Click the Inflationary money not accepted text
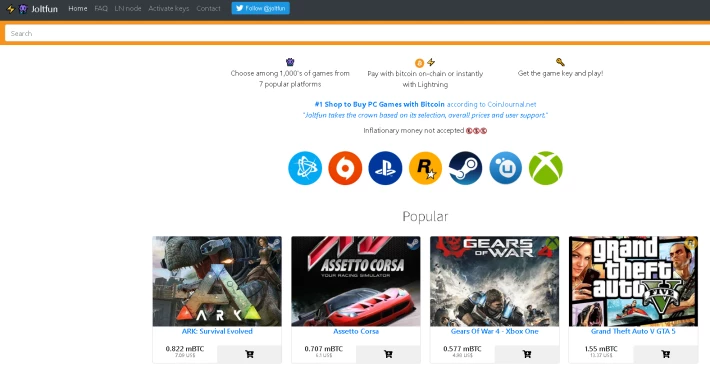 pyautogui.click(x=414, y=131)
